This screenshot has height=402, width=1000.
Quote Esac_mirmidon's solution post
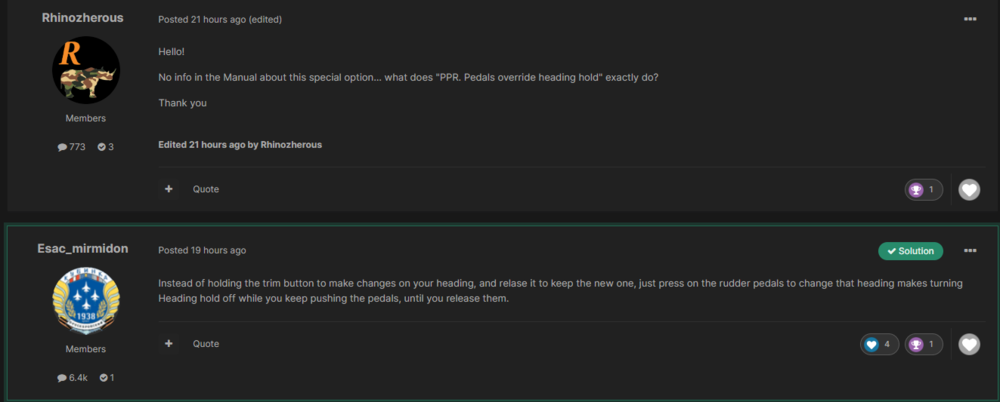(x=206, y=344)
